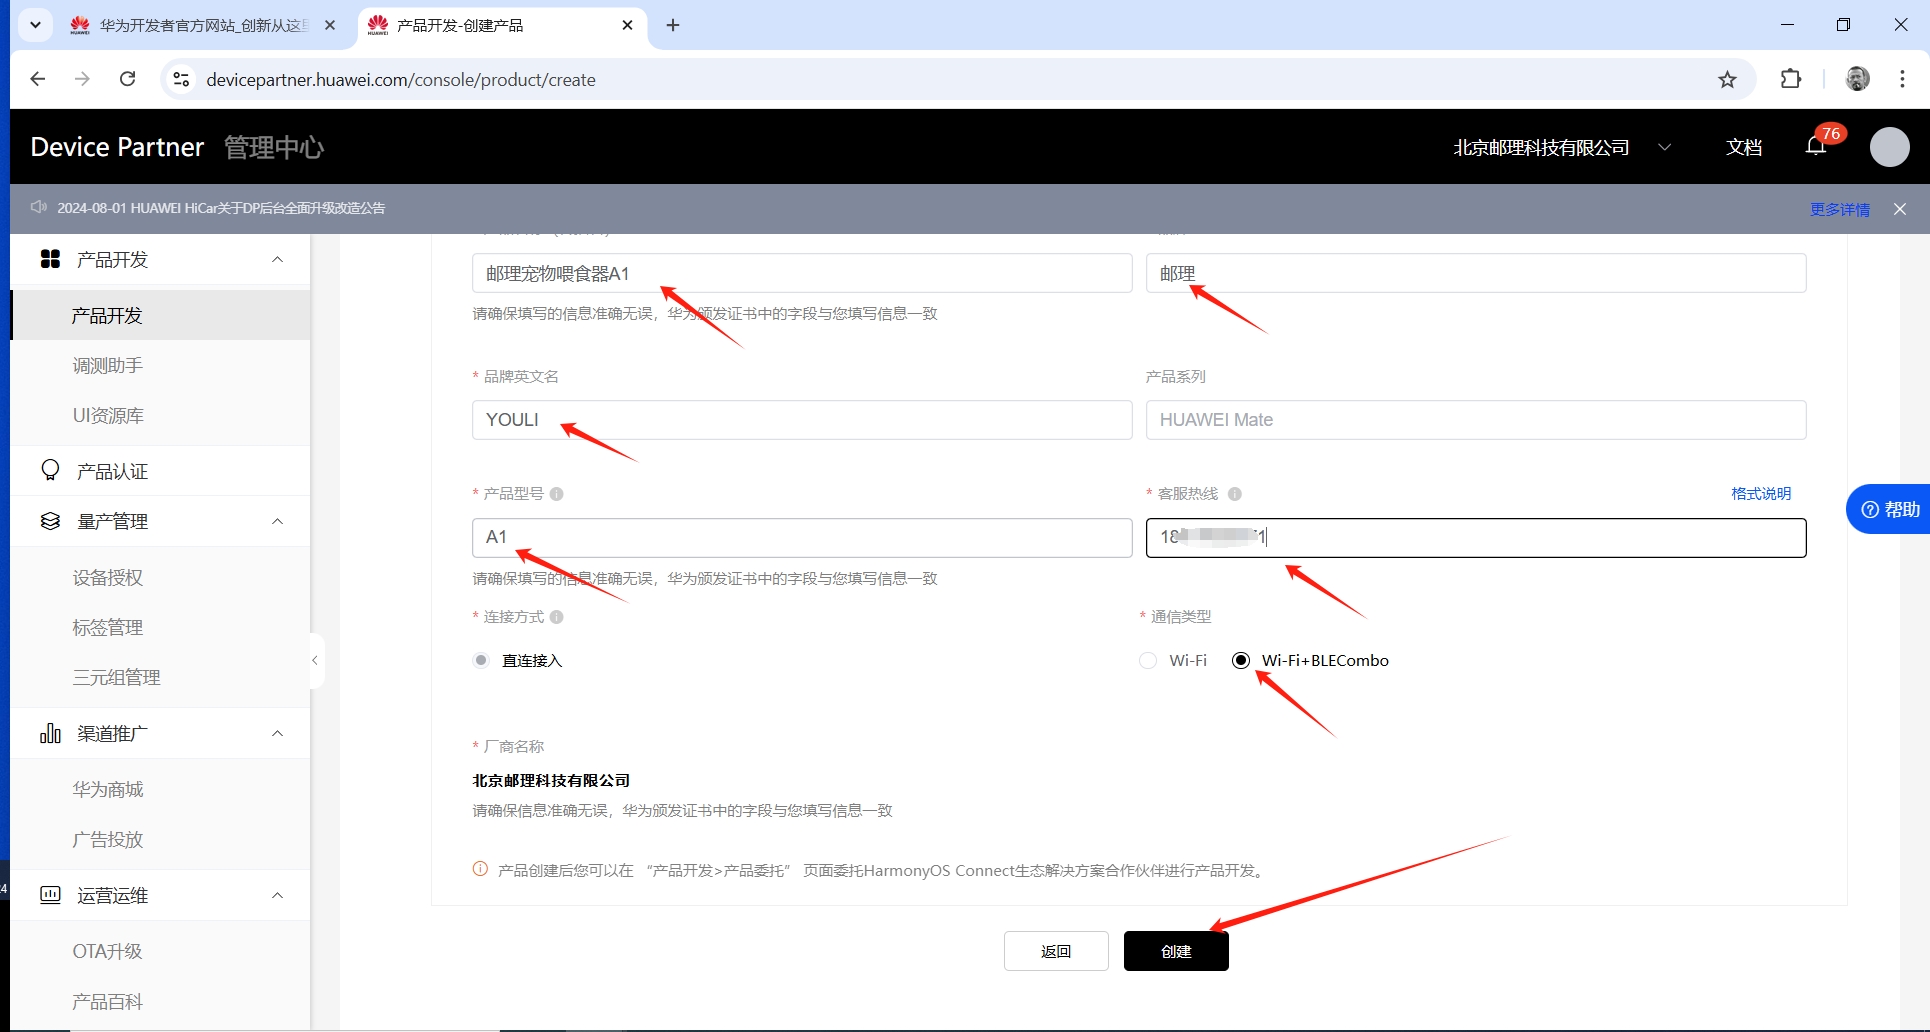Collapse the 运营运维 sidebar section
1930x1032 pixels.
[x=277, y=896]
